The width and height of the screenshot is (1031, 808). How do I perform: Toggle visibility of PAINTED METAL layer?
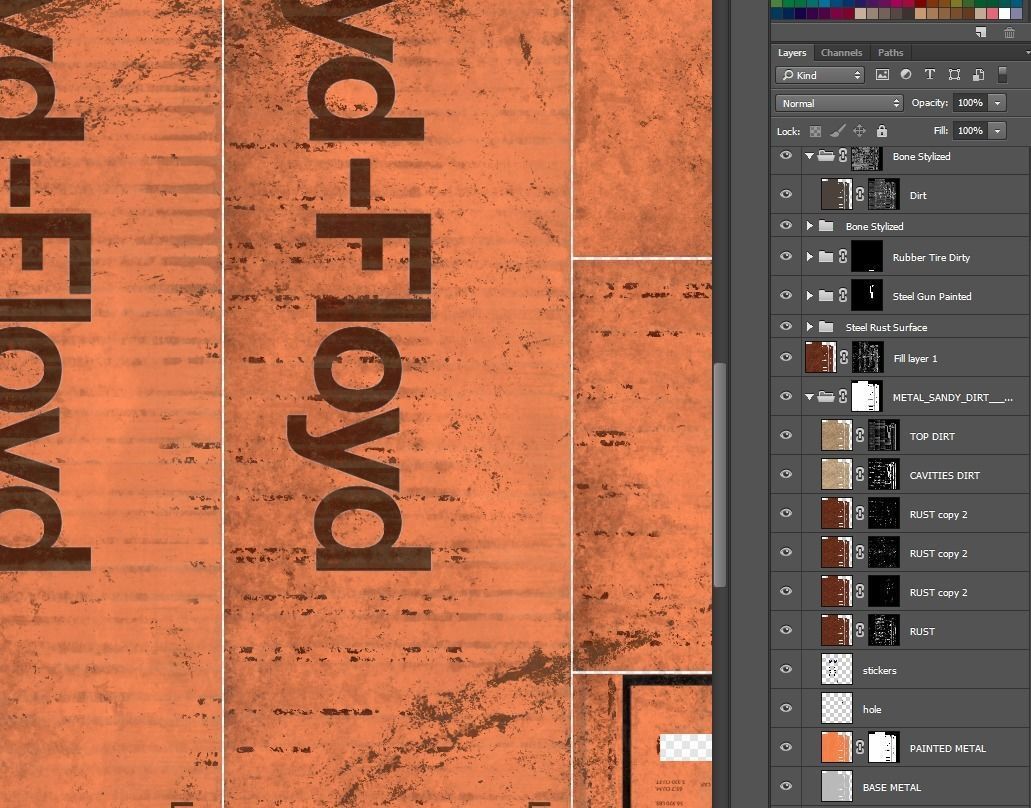click(x=786, y=747)
